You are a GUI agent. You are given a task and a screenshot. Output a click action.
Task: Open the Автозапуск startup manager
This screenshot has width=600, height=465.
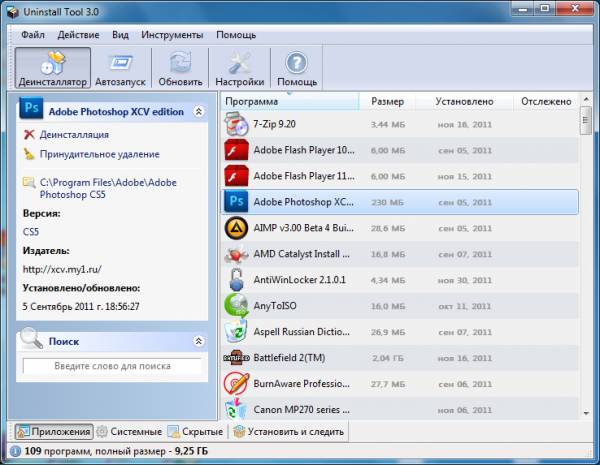(x=120, y=68)
